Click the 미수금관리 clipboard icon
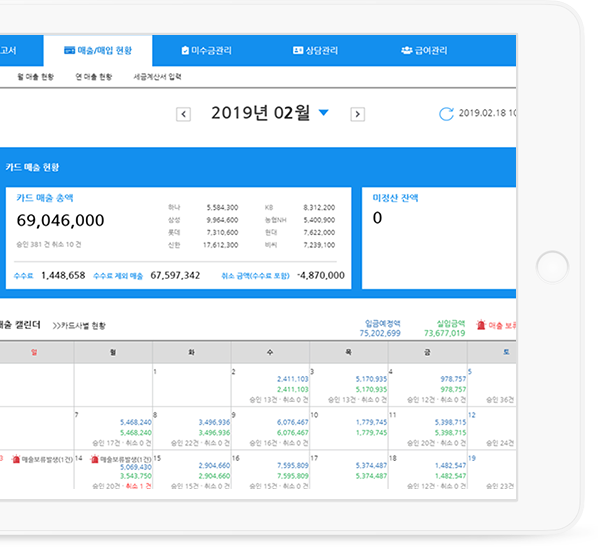598x558 pixels. click(x=185, y=50)
